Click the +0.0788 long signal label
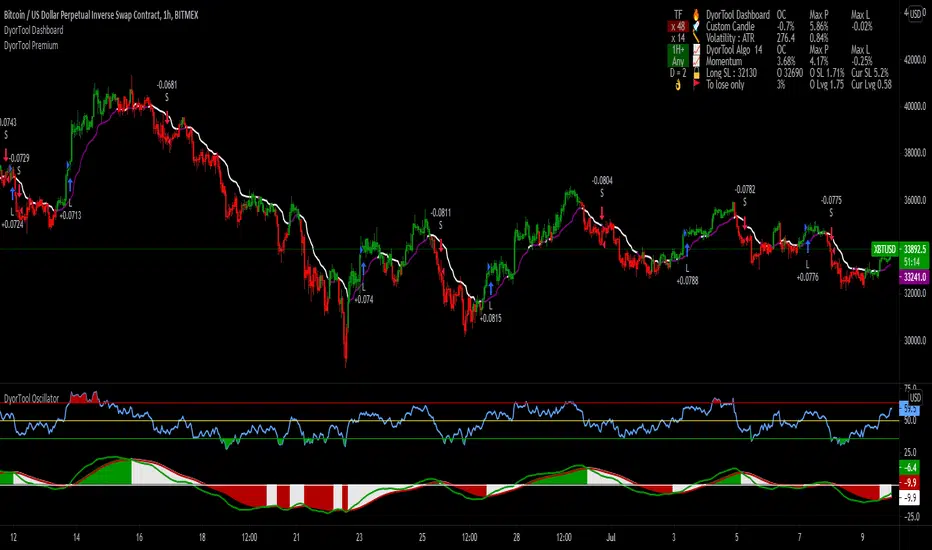Screen dimensions: 932x550 (687, 281)
